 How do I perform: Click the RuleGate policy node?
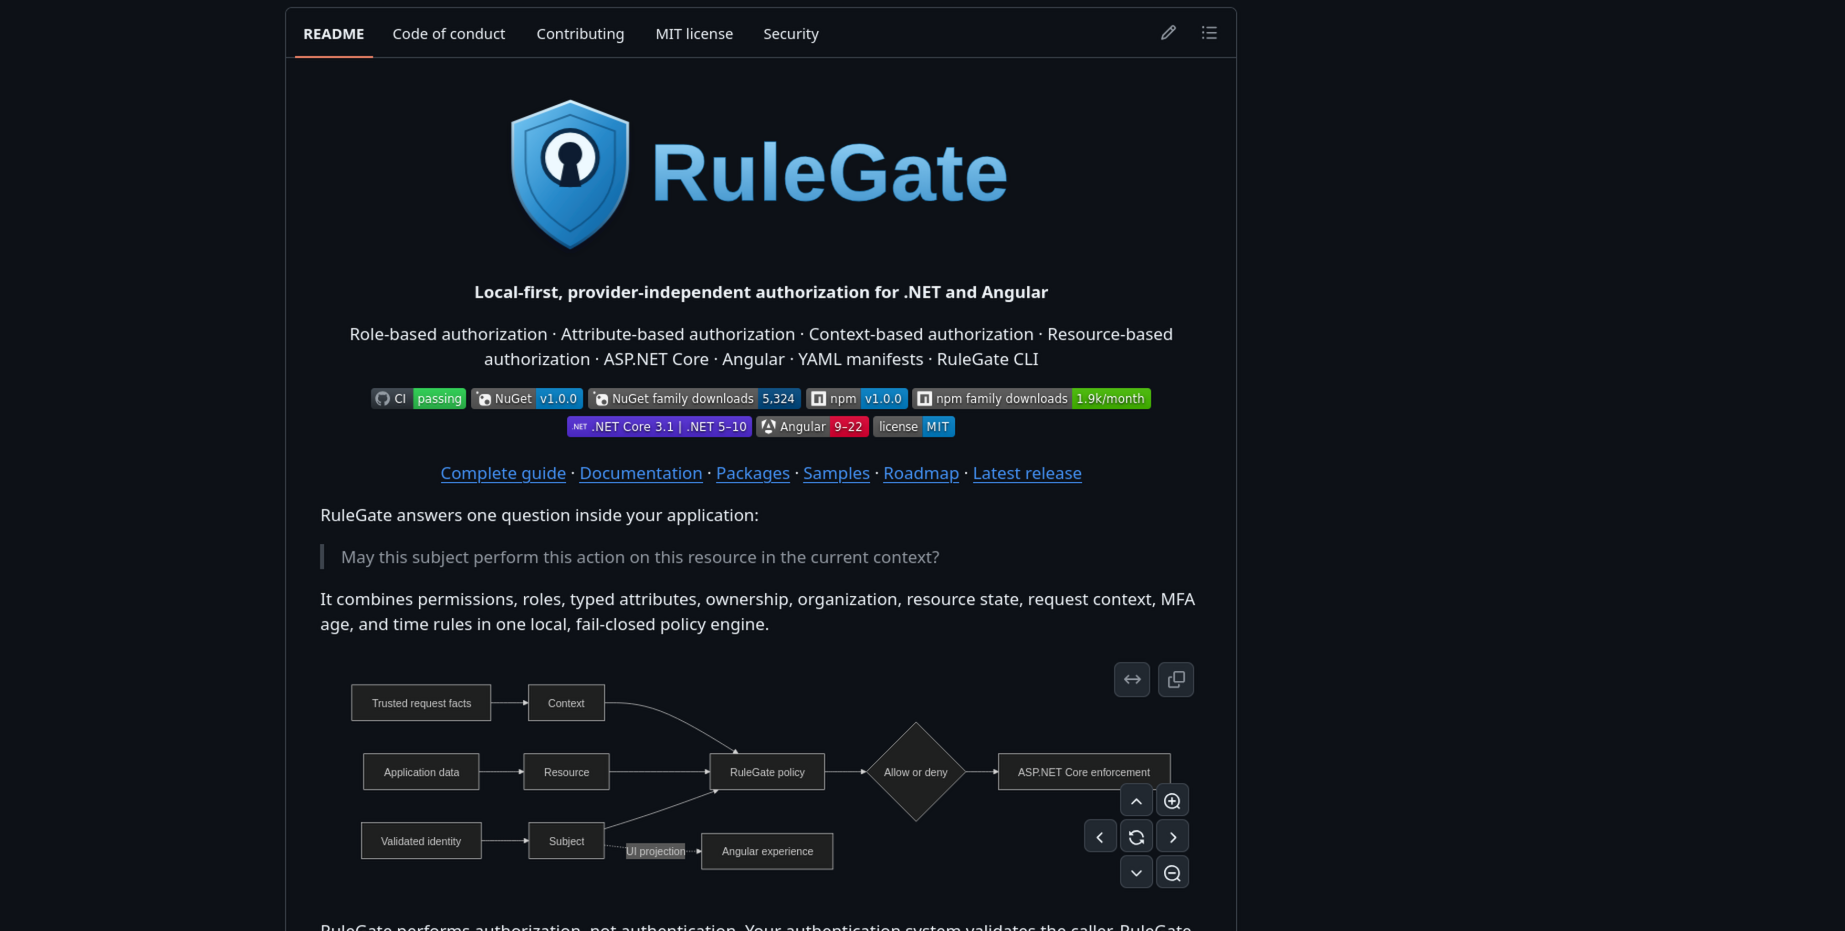pos(767,772)
